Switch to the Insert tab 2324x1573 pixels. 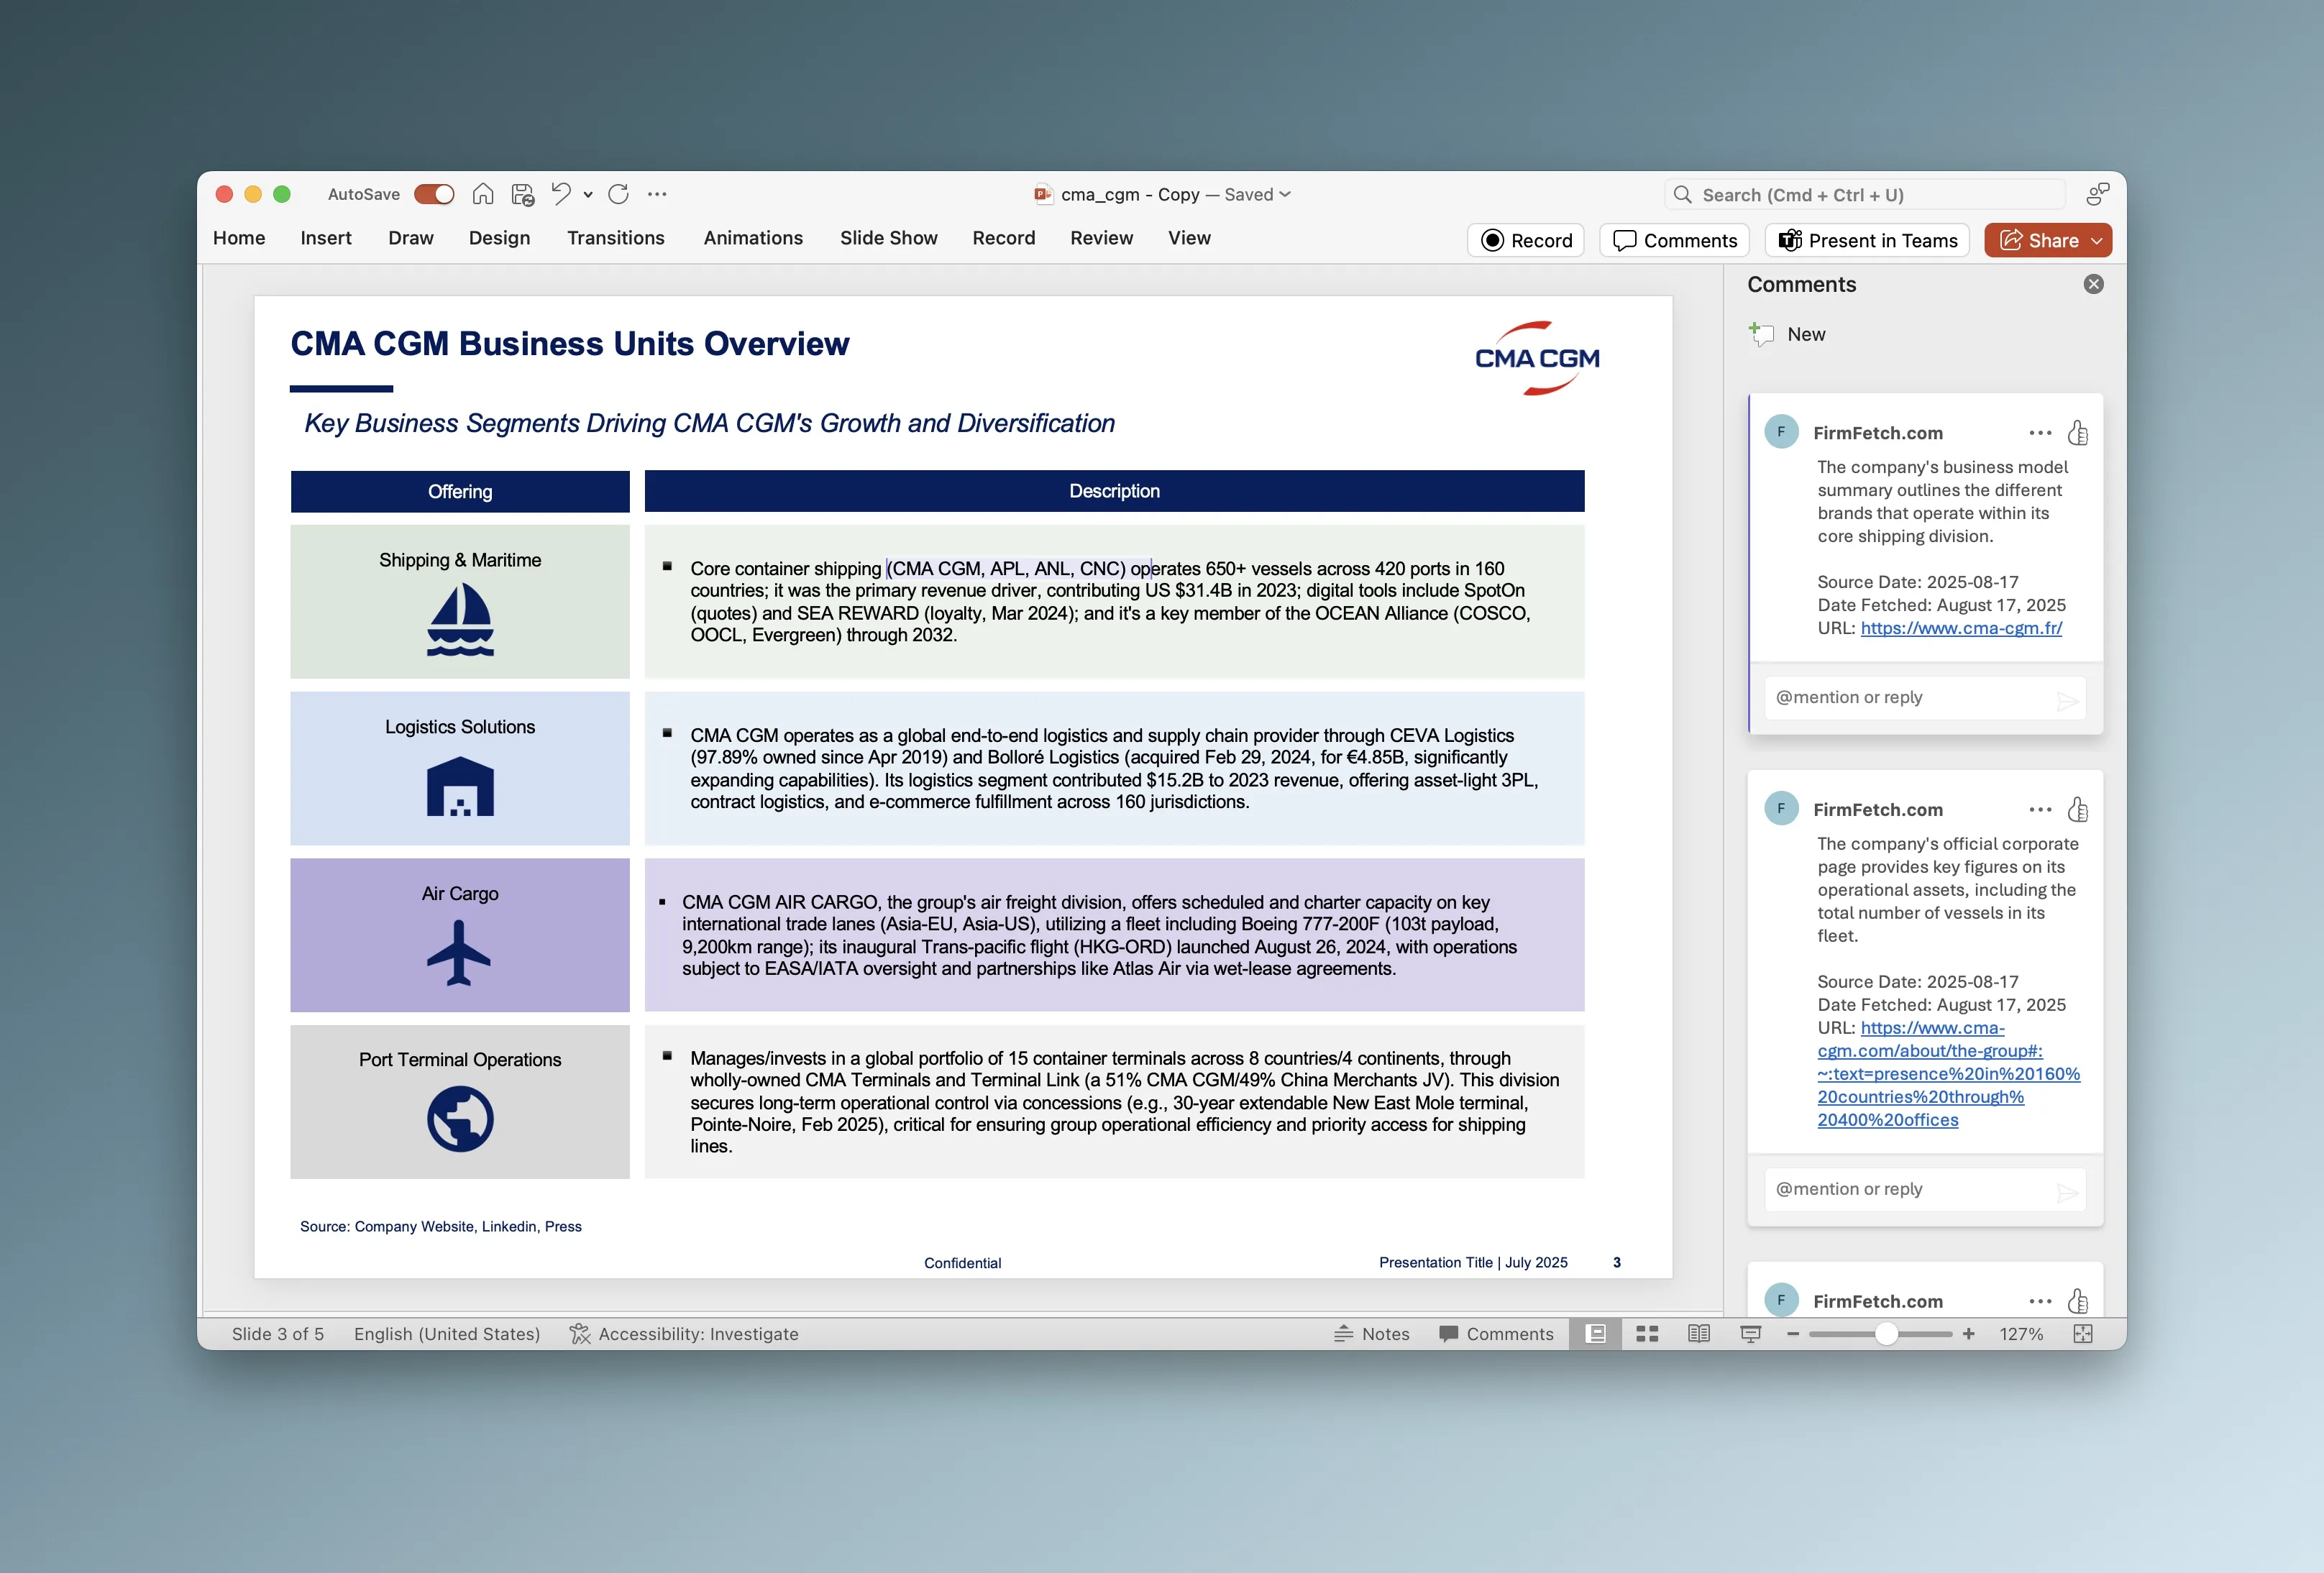click(x=326, y=238)
